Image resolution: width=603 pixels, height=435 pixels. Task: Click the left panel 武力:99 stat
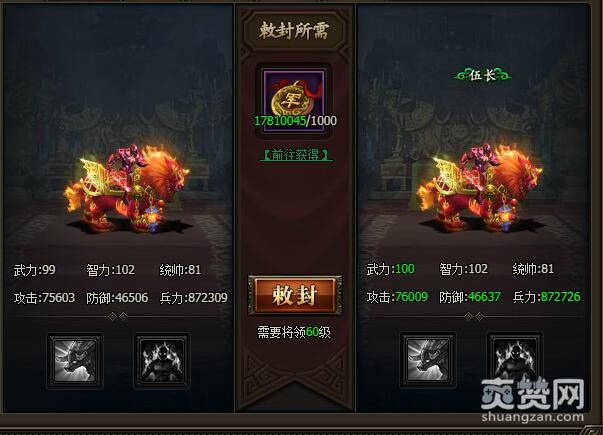click(35, 270)
